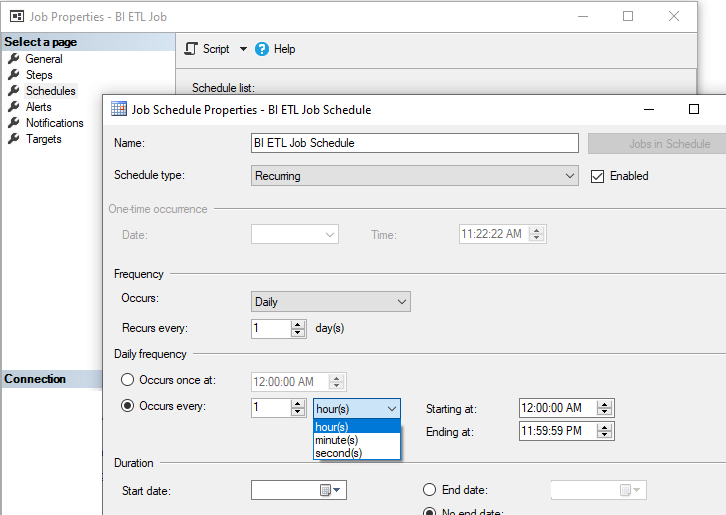This screenshot has width=726, height=515.
Task: Increase the Occurs every interval value
Action: click(x=298, y=404)
